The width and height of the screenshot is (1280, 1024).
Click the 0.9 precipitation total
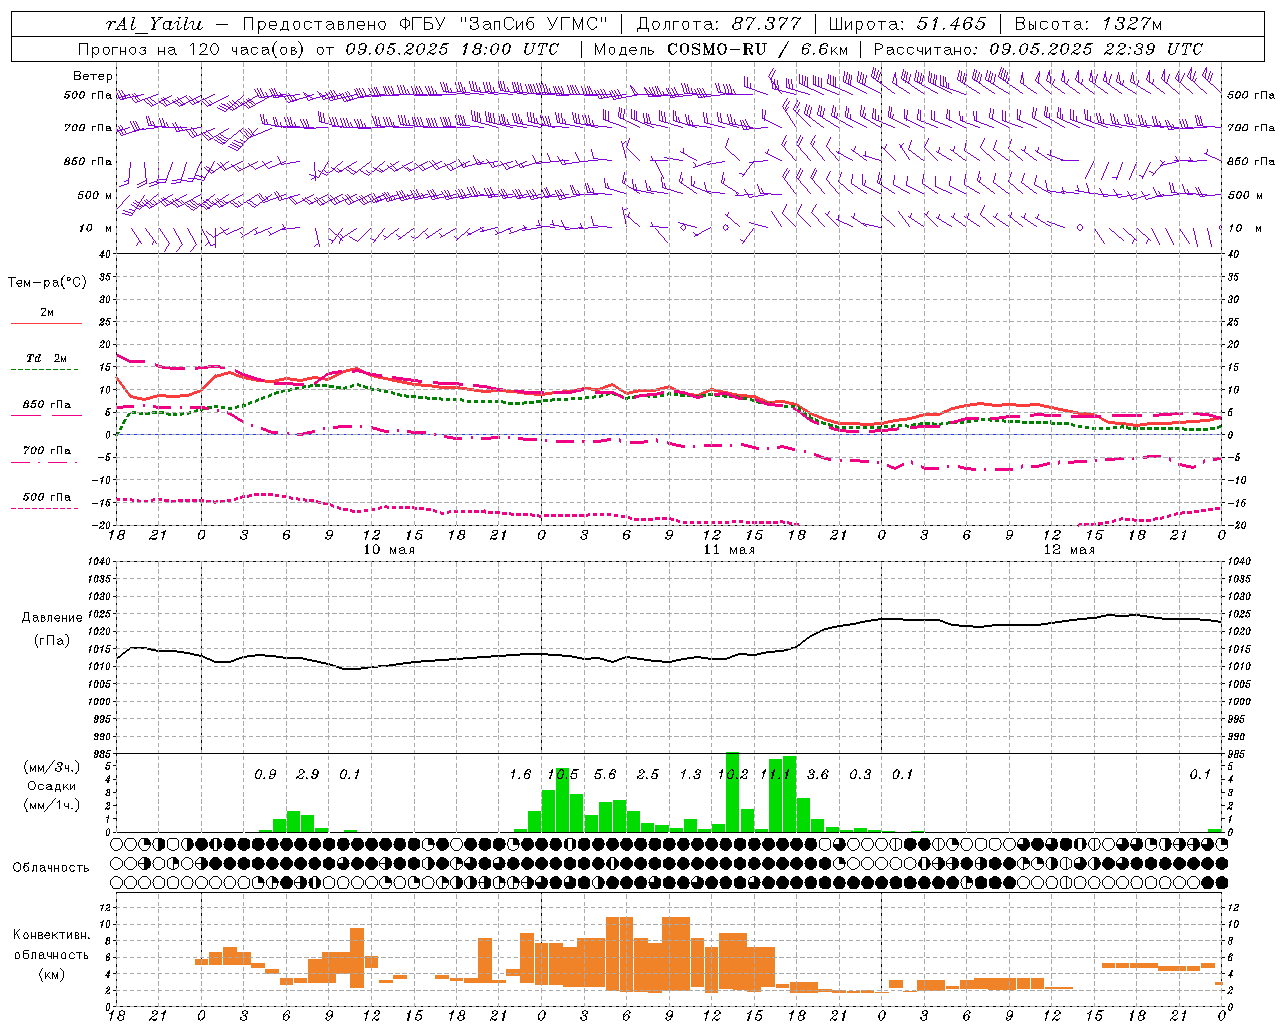265,775
